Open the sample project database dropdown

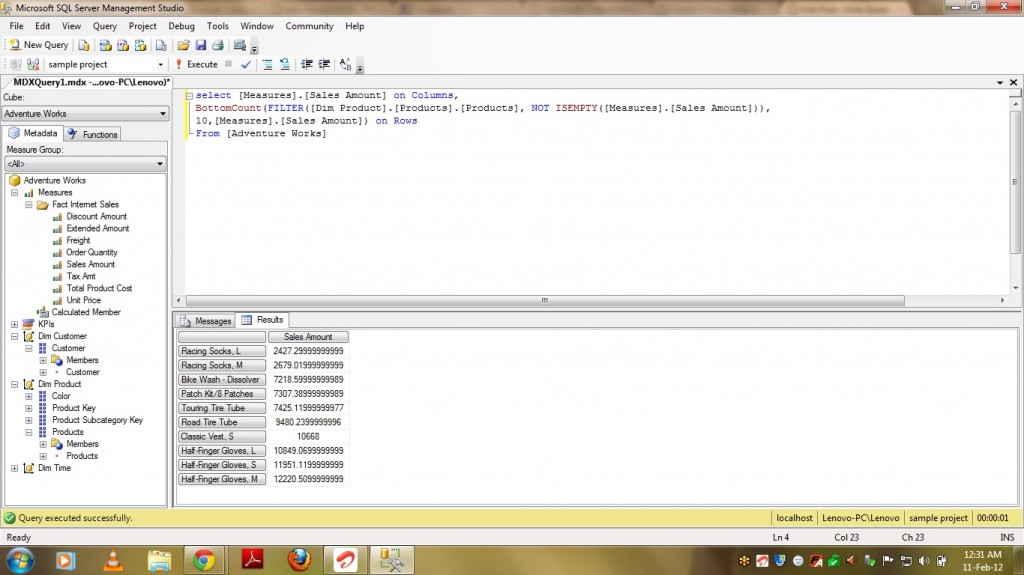[160, 64]
